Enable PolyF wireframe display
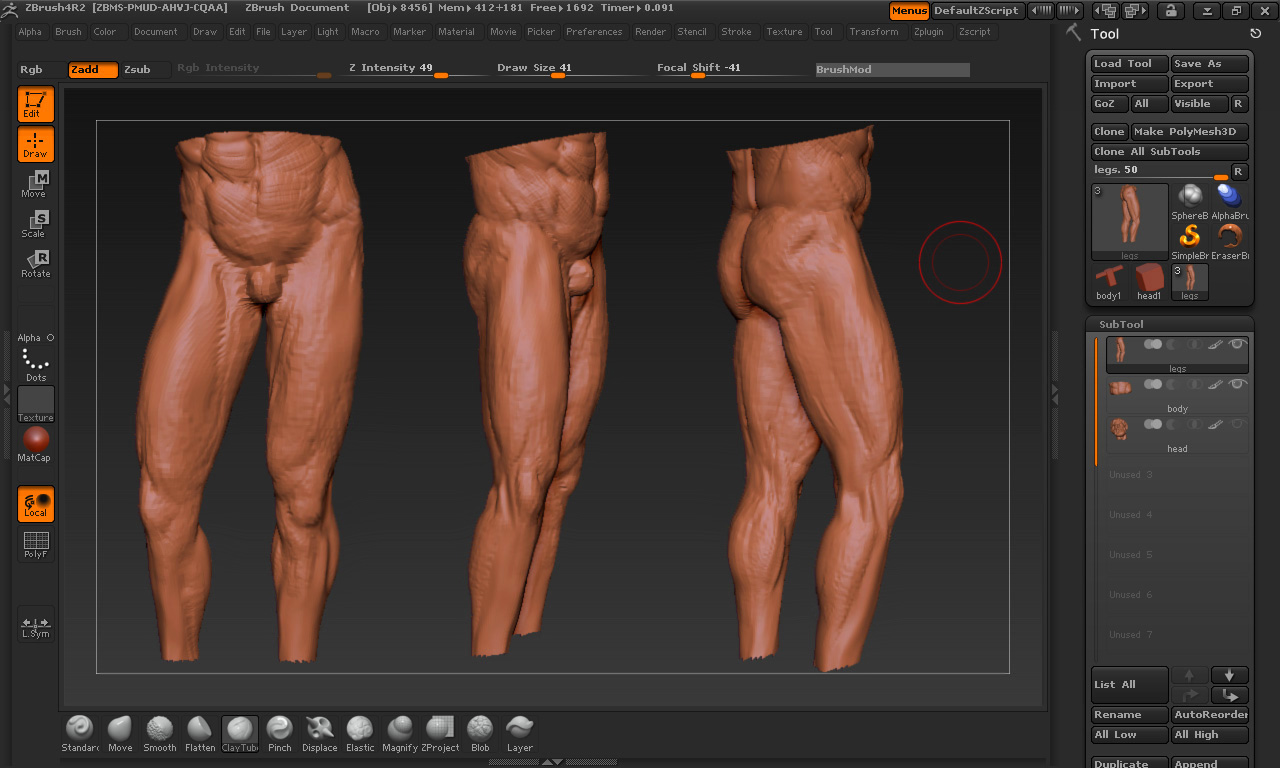Screen dimensions: 1280x768 tap(35, 545)
